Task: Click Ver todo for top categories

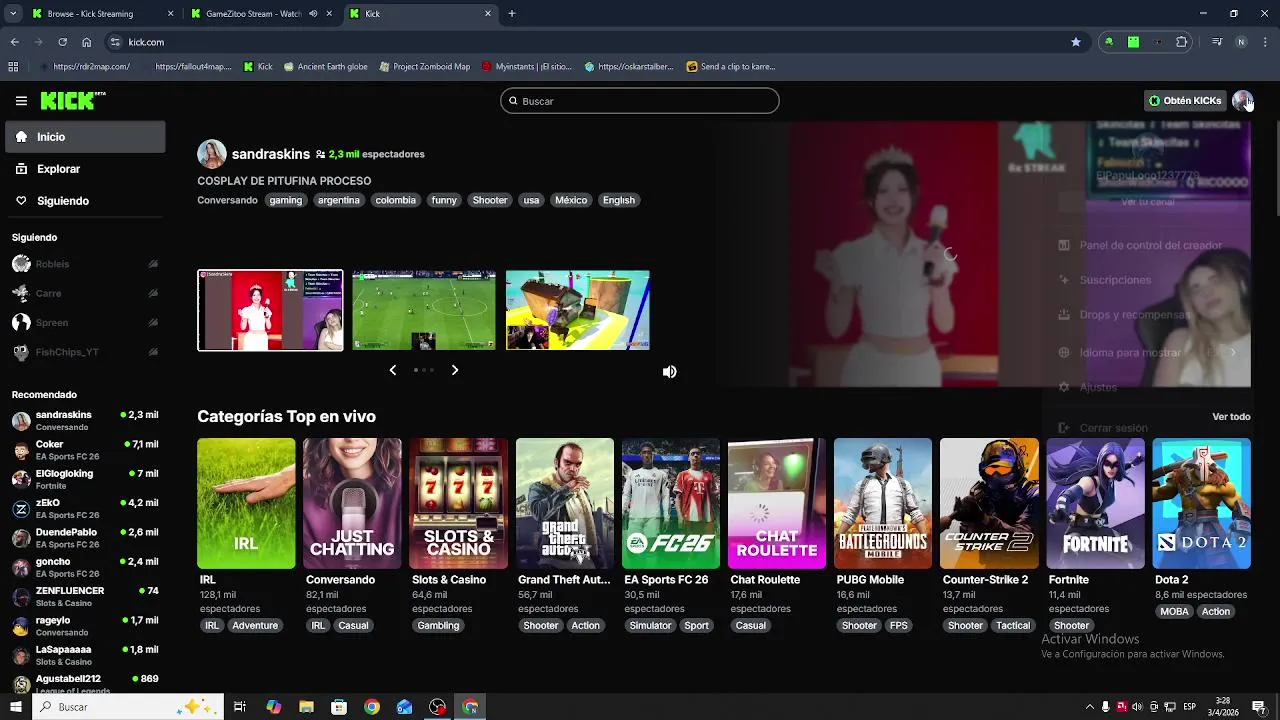Action: (x=1231, y=417)
